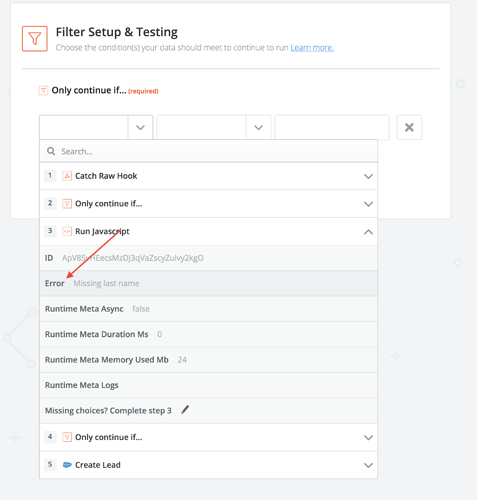This screenshot has height=500, width=477.
Task: Expand step 4 Only continue if chevron
Action: [368, 438]
